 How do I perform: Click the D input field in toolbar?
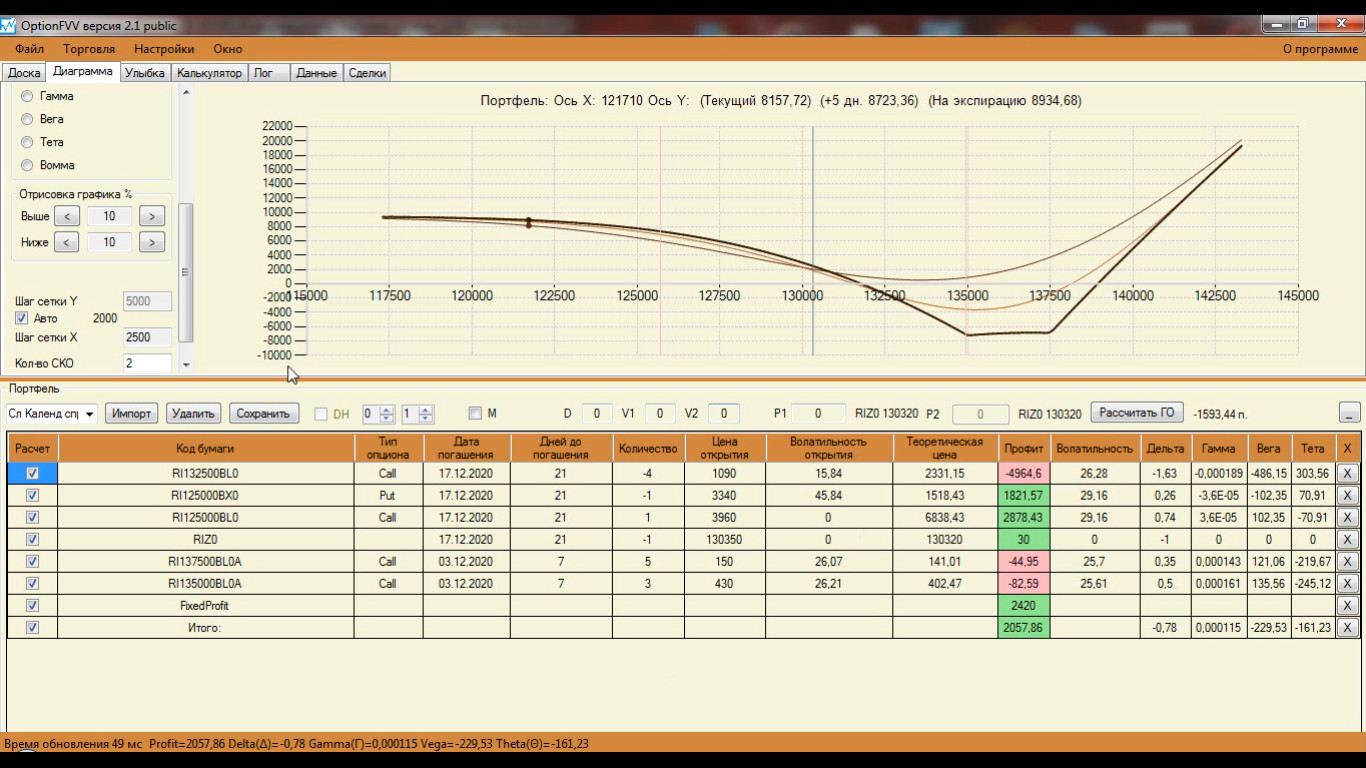coord(597,414)
